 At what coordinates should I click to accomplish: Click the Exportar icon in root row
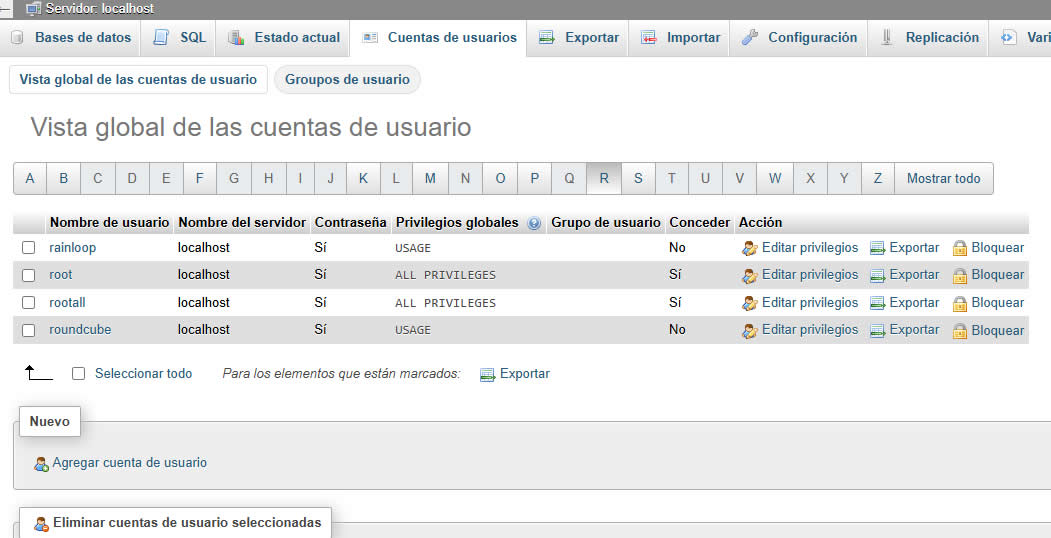tap(878, 275)
